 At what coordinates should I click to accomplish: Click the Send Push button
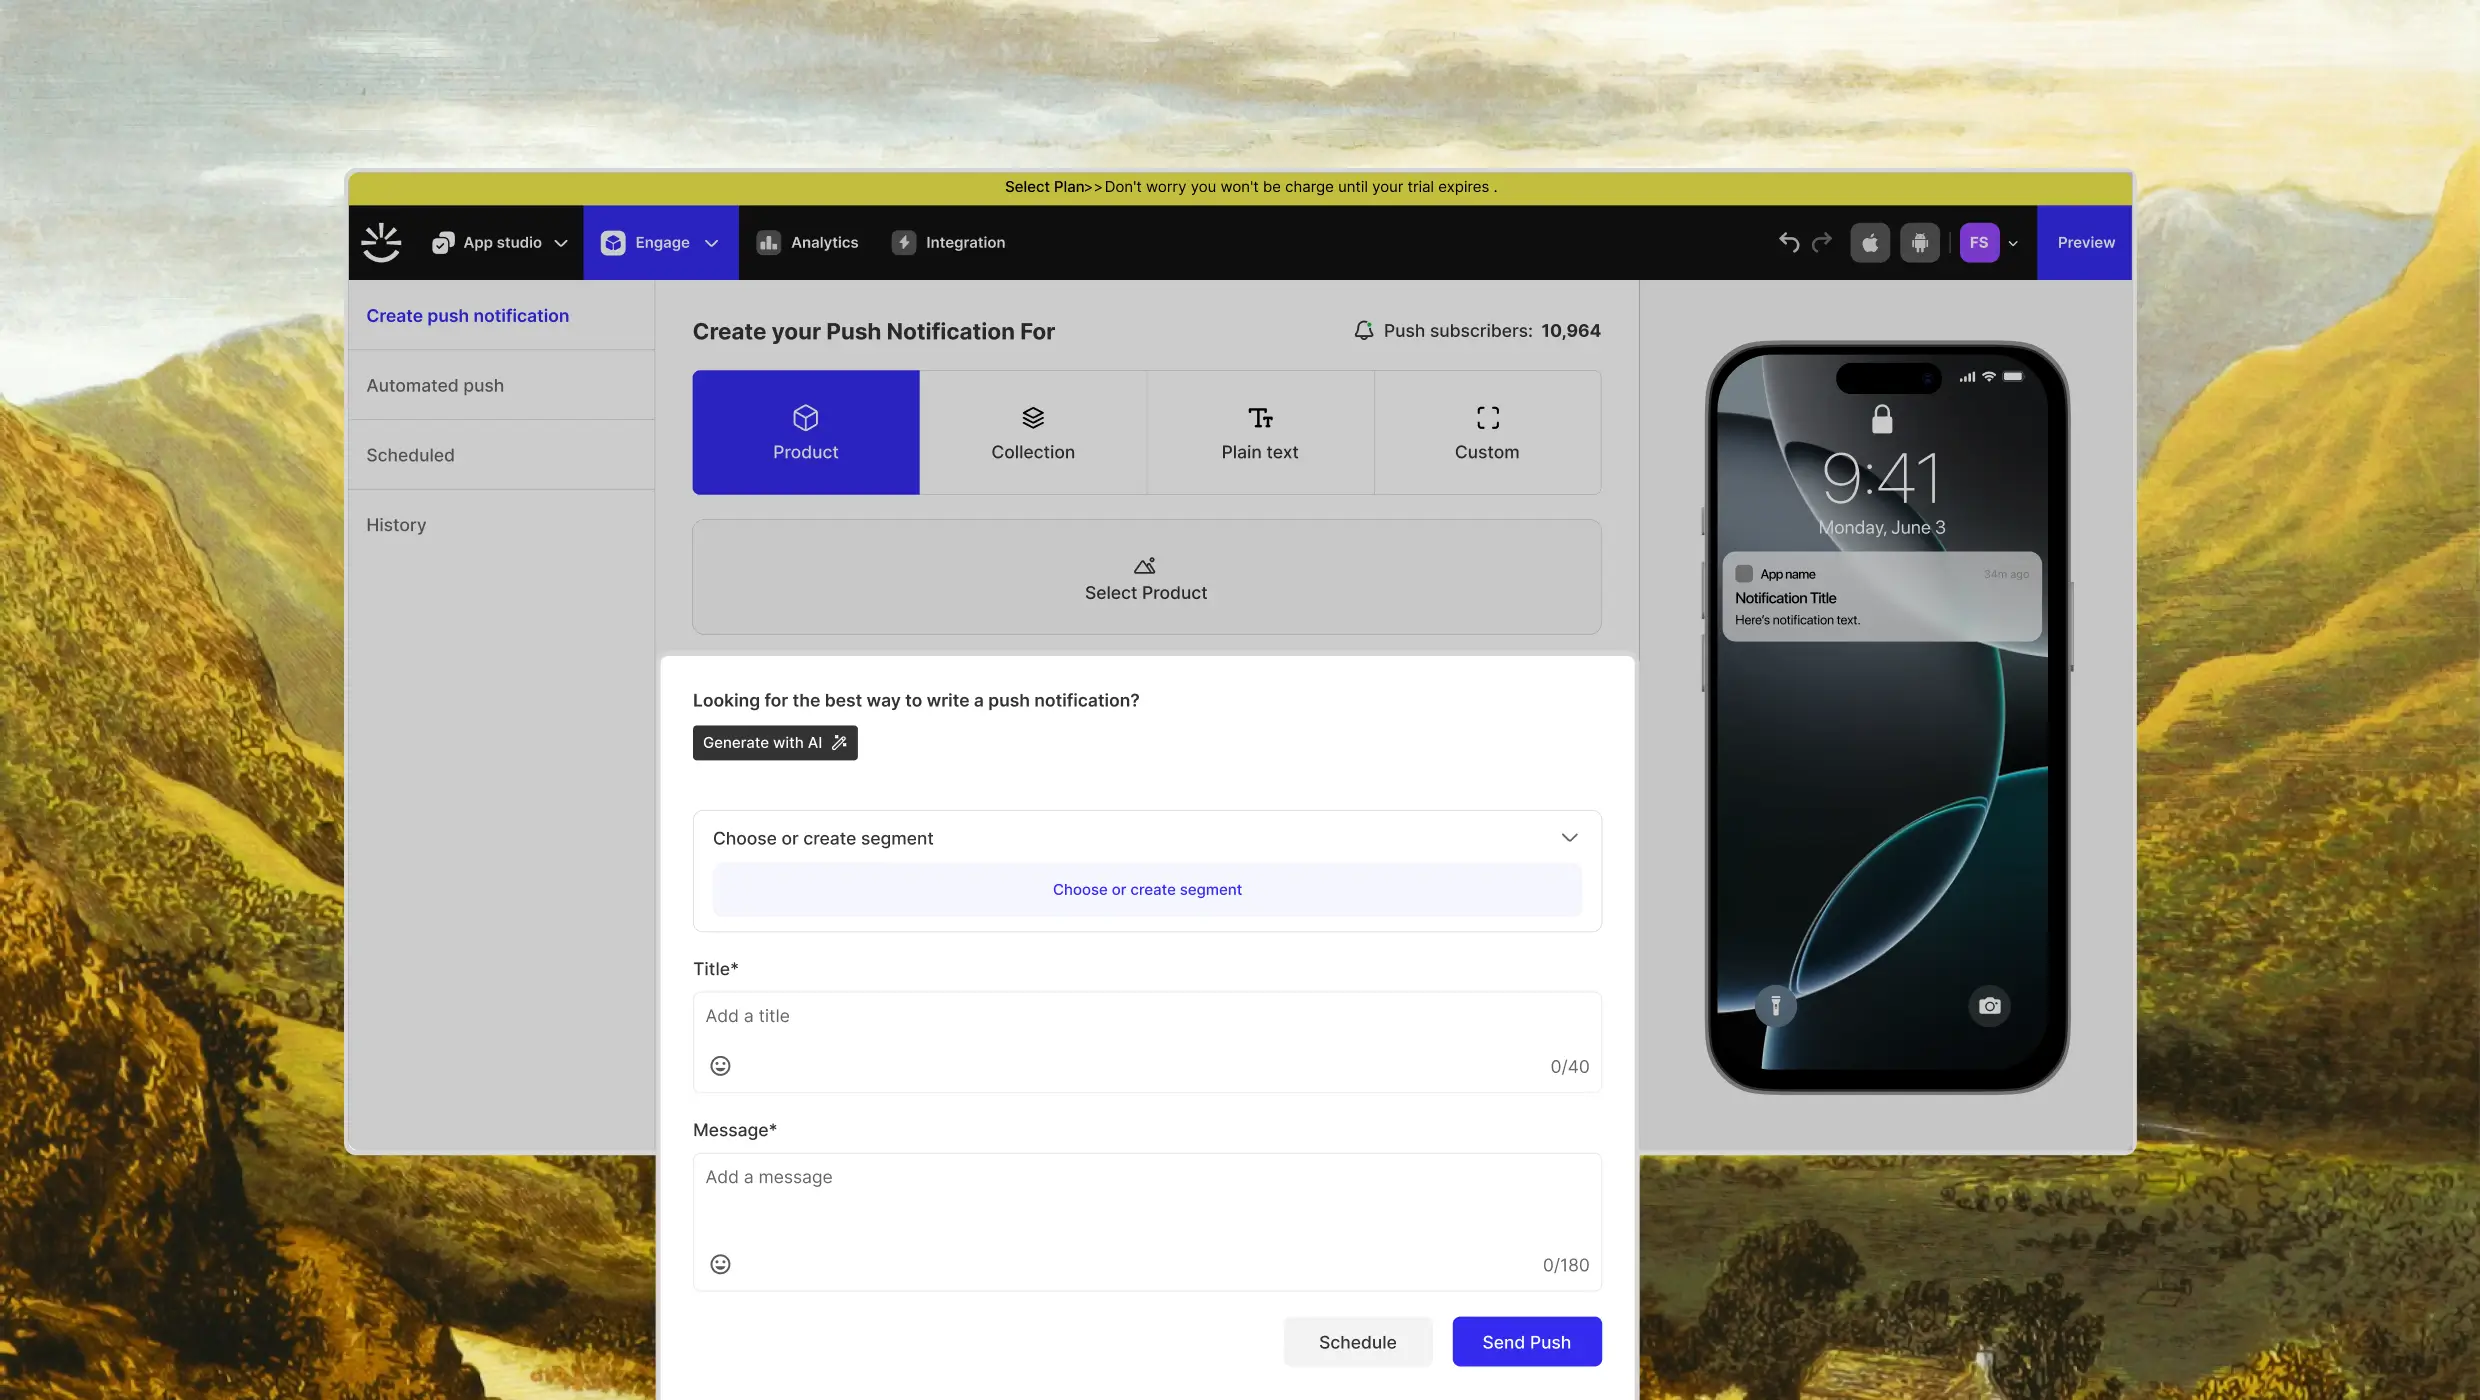point(1526,1342)
